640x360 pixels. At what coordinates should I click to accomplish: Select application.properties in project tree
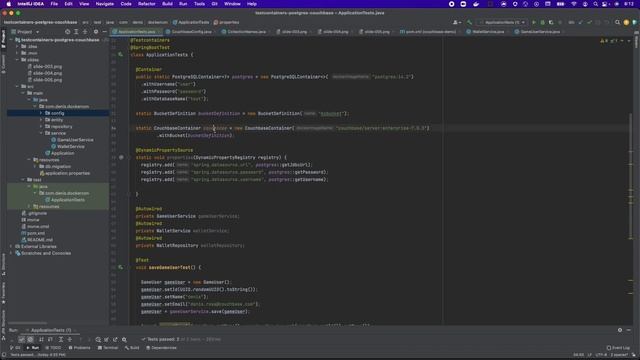click(67, 173)
